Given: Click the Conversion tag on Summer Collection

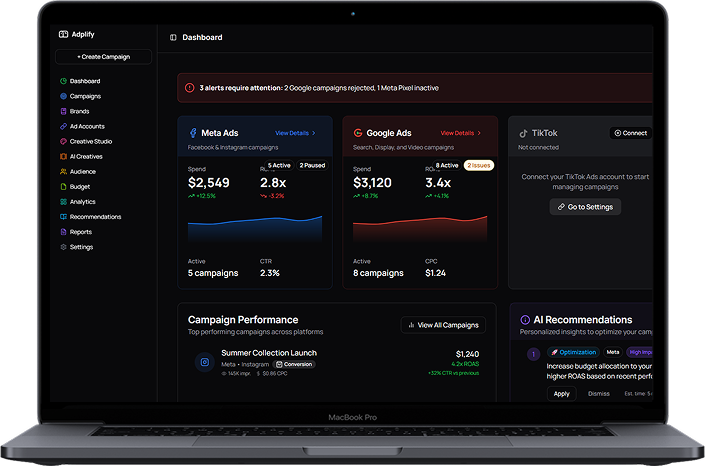Looking at the screenshot, I should tap(294, 364).
